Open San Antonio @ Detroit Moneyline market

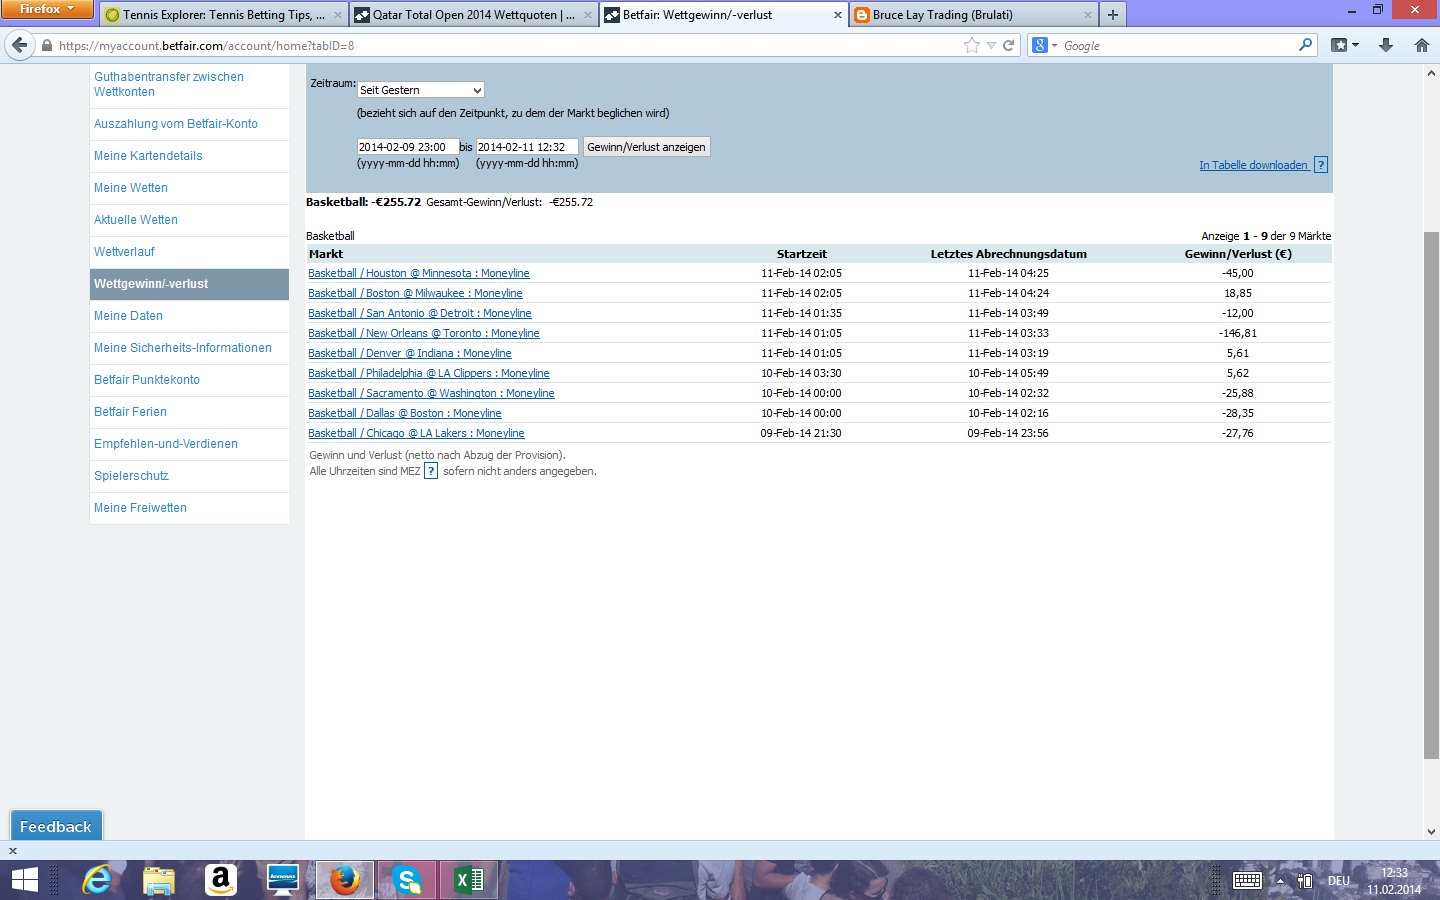click(420, 313)
